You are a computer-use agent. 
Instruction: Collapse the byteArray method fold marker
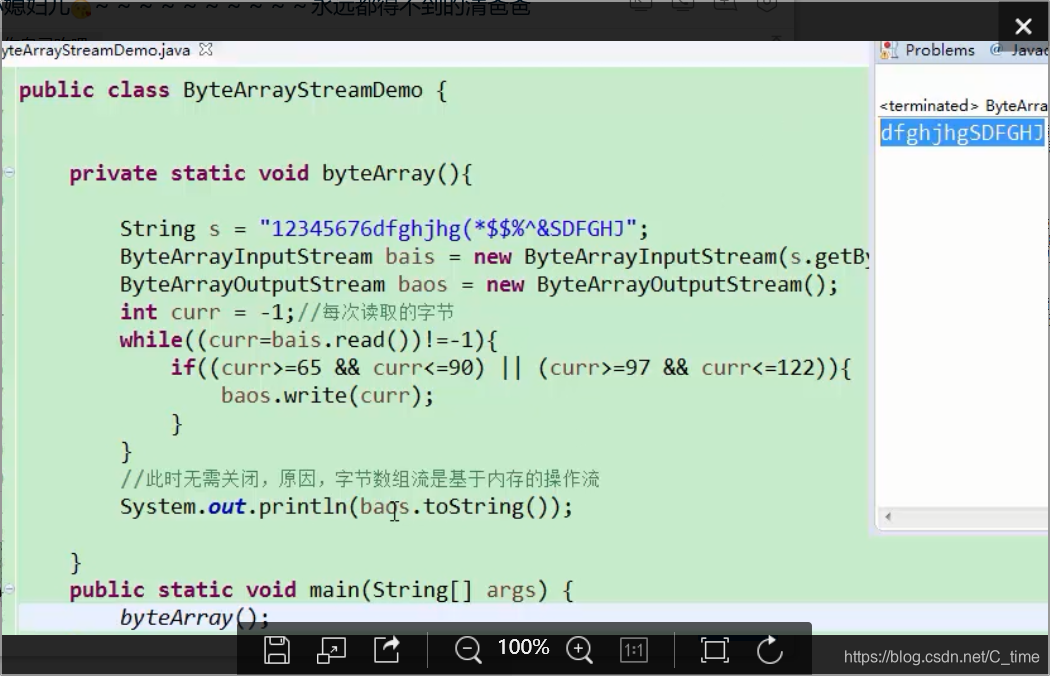pos(9,172)
